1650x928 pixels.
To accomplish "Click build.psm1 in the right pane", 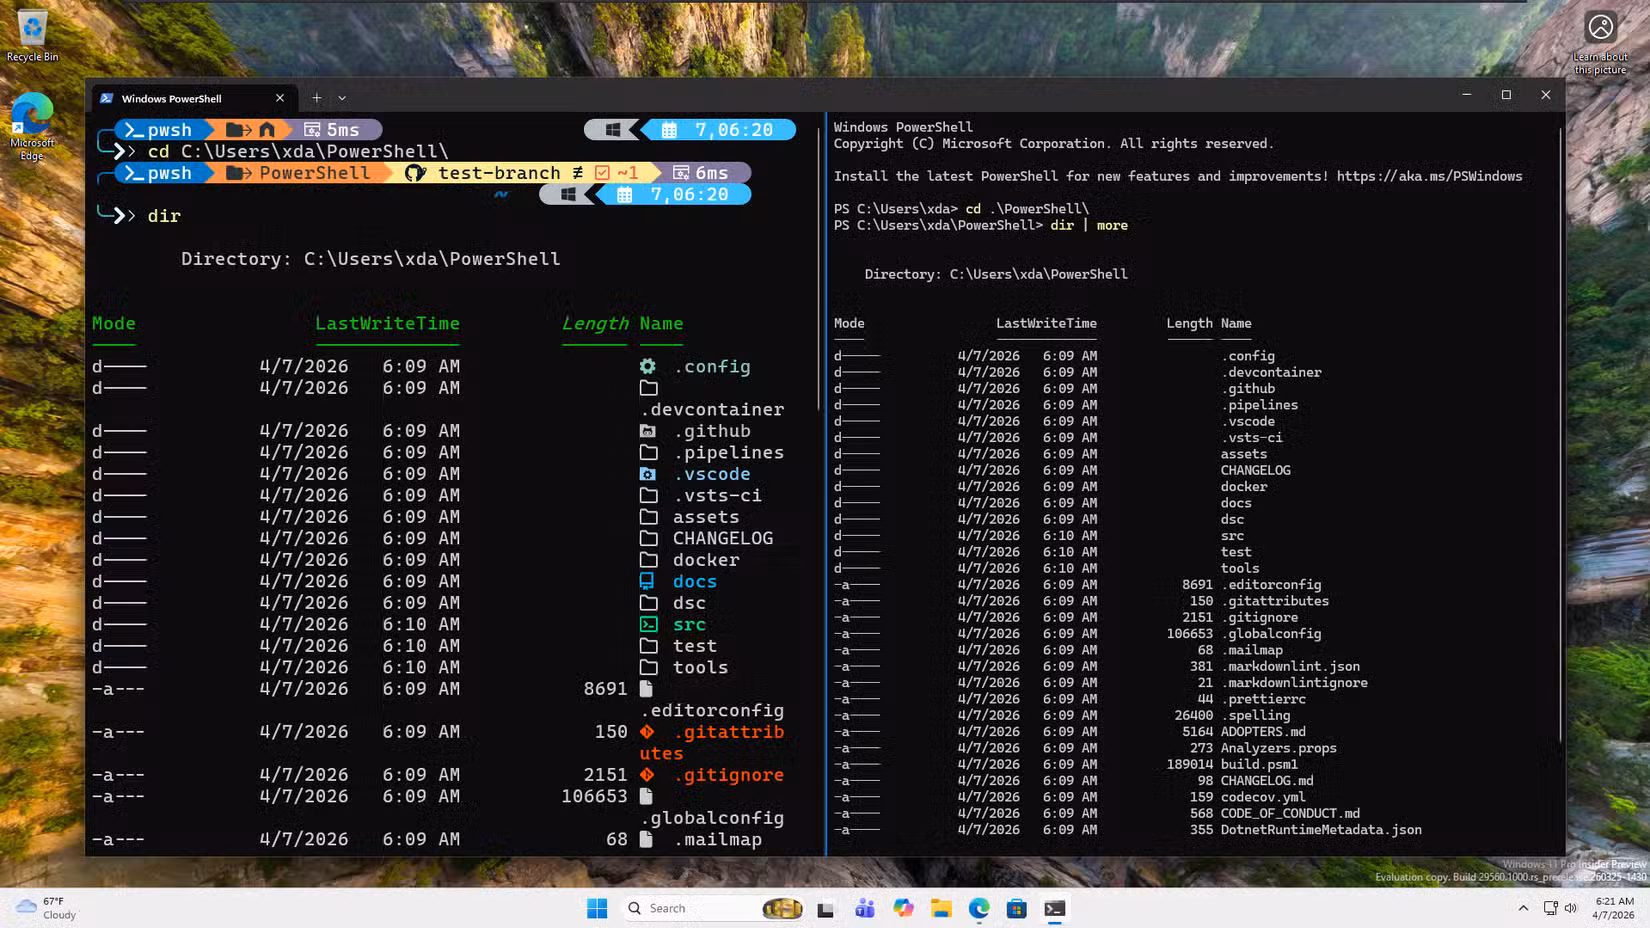I will click(1259, 764).
